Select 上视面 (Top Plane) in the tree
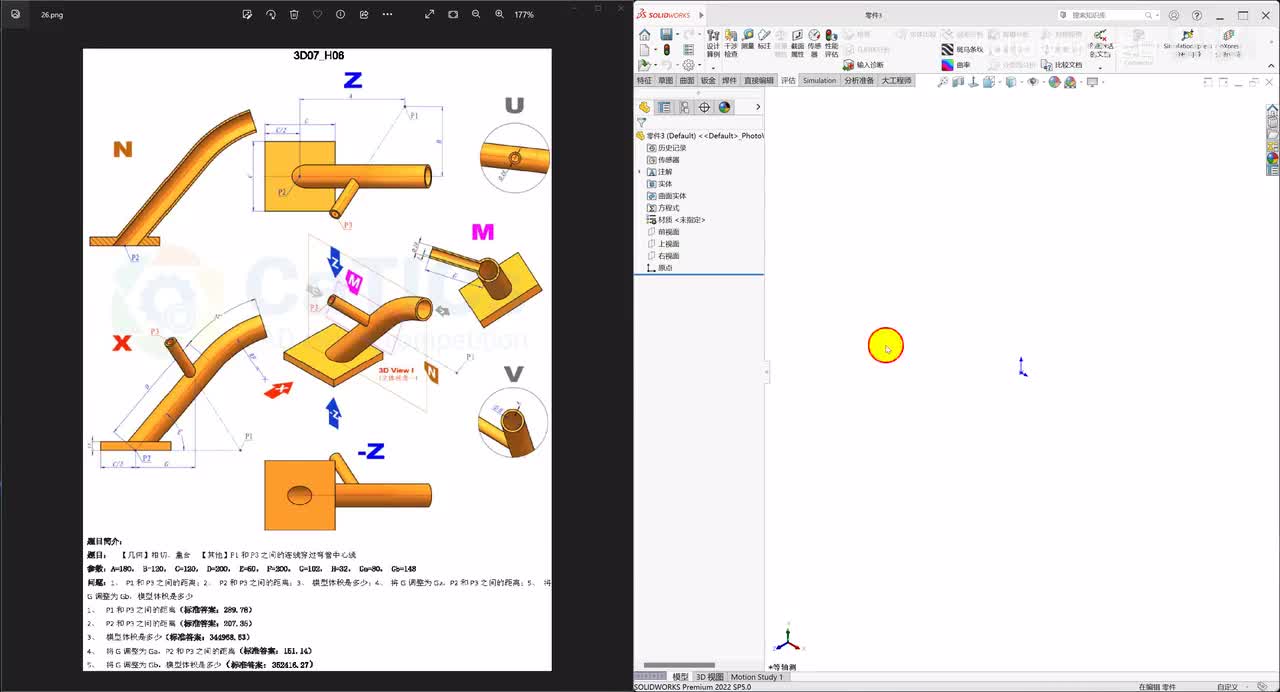1280x692 pixels. [x=663, y=244]
